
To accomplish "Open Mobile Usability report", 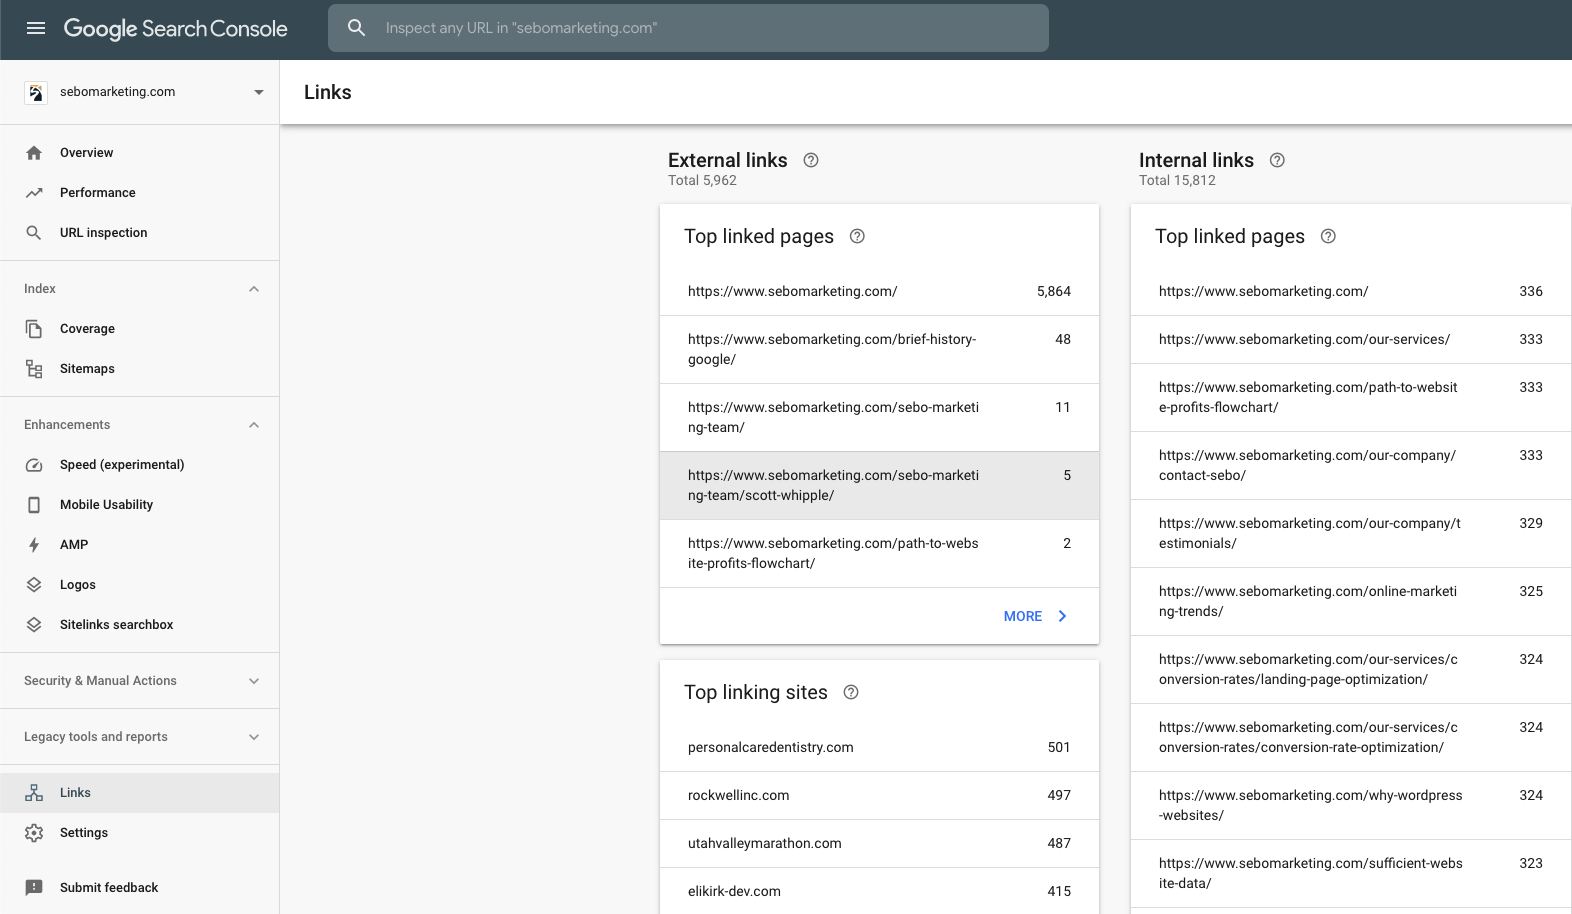I will coord(106,505).
